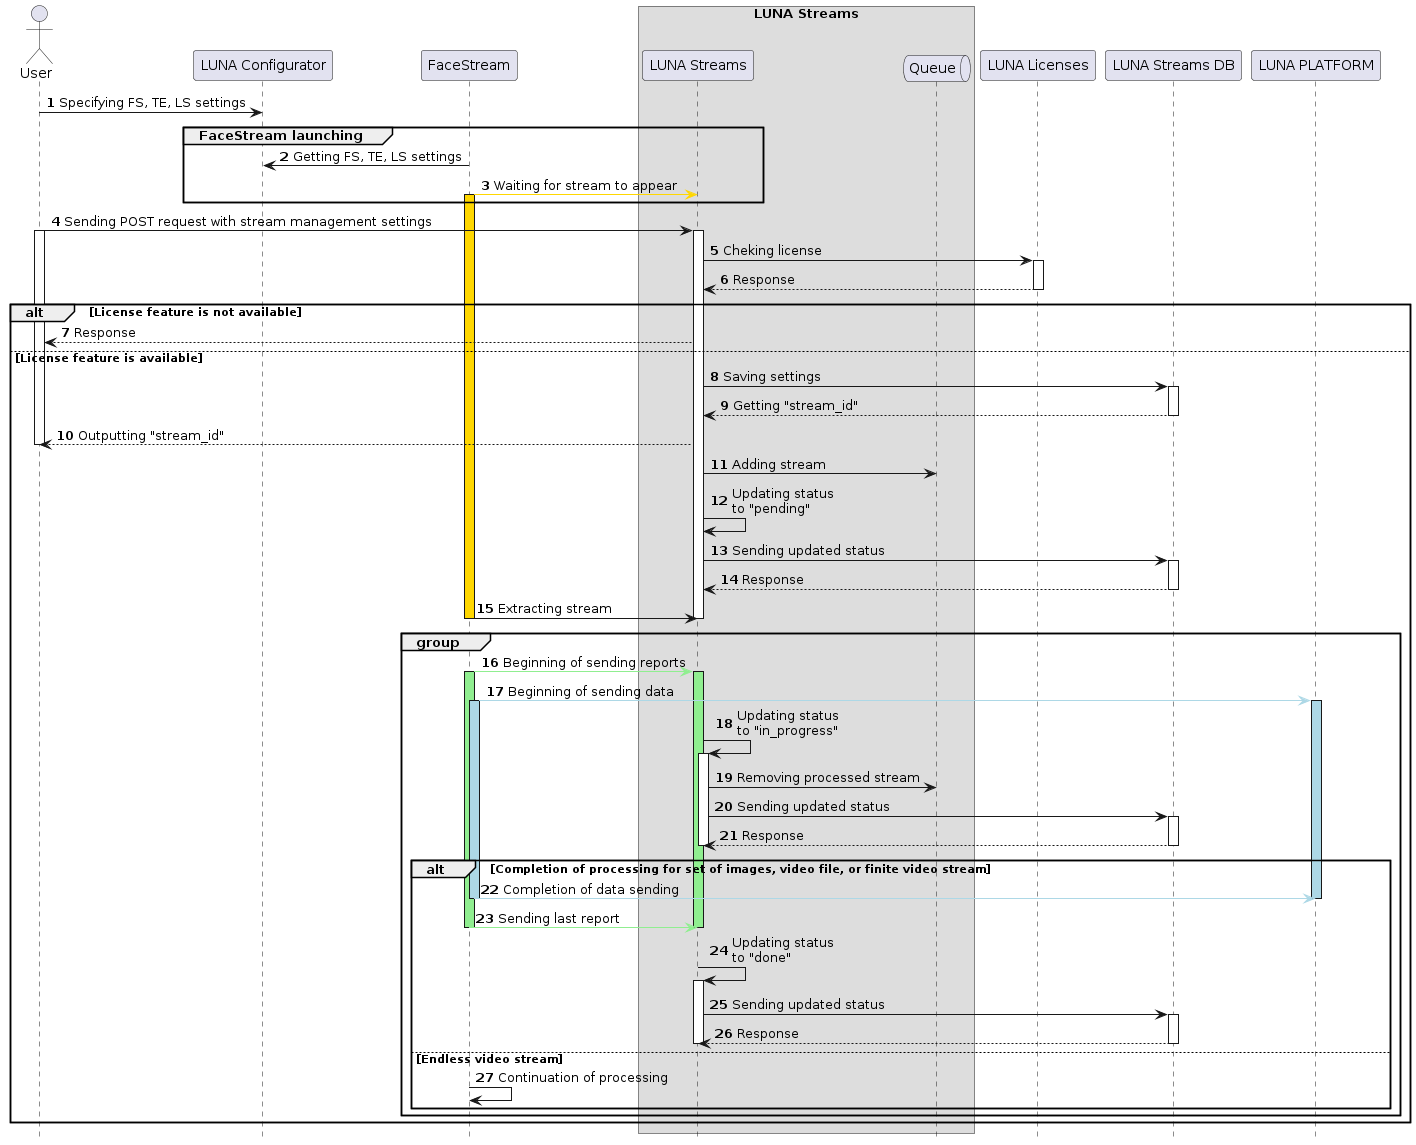Click the LUNA Licenses activation bar
This screenshot has width=1416, height=1145.
(1037, 272)
